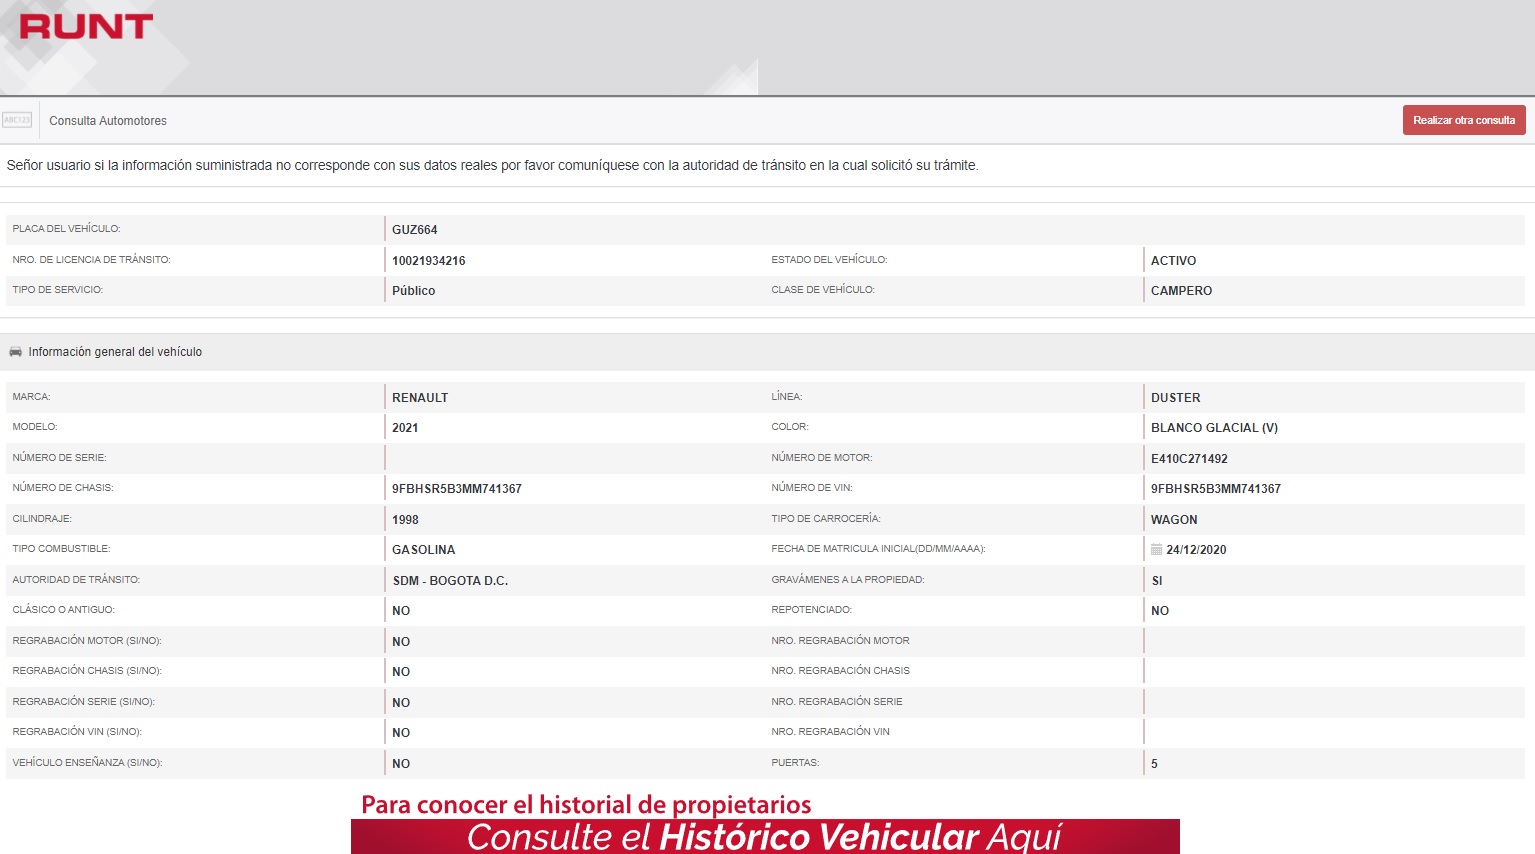1535x854 pixels.
Task: Click the SDM - BOGOTA D.C. authority value
Action: point(450,581)
